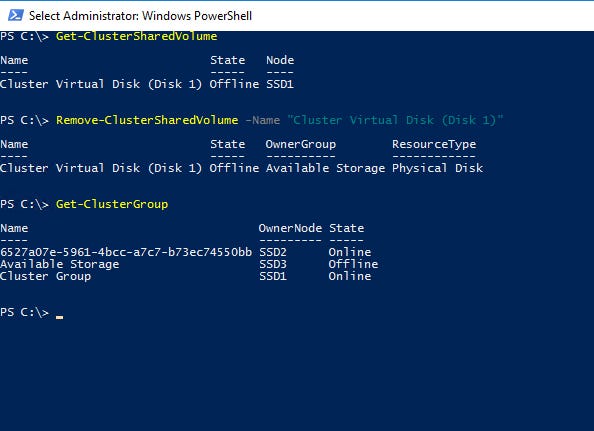Click the 'Offline' state of Available Storage group
Image resolution: width=594 pixels, height=431 pixels.
point(353,264)
